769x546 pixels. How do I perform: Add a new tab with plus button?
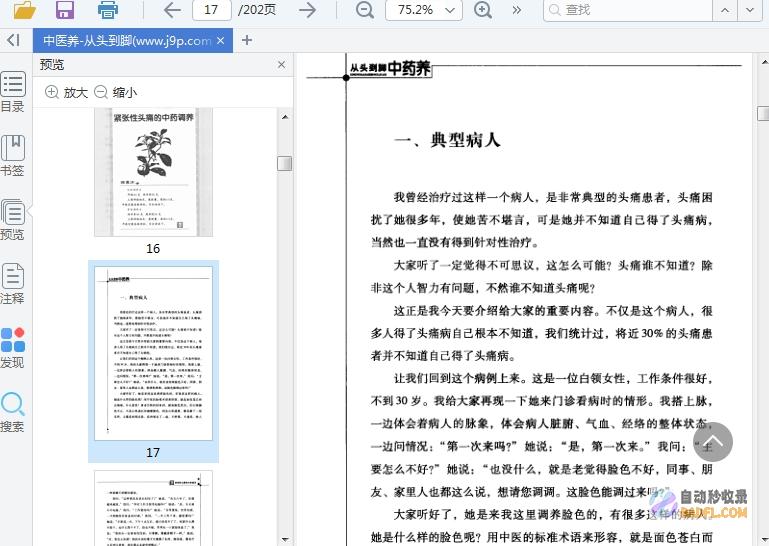pyautogui.click(x=247, y=40)
